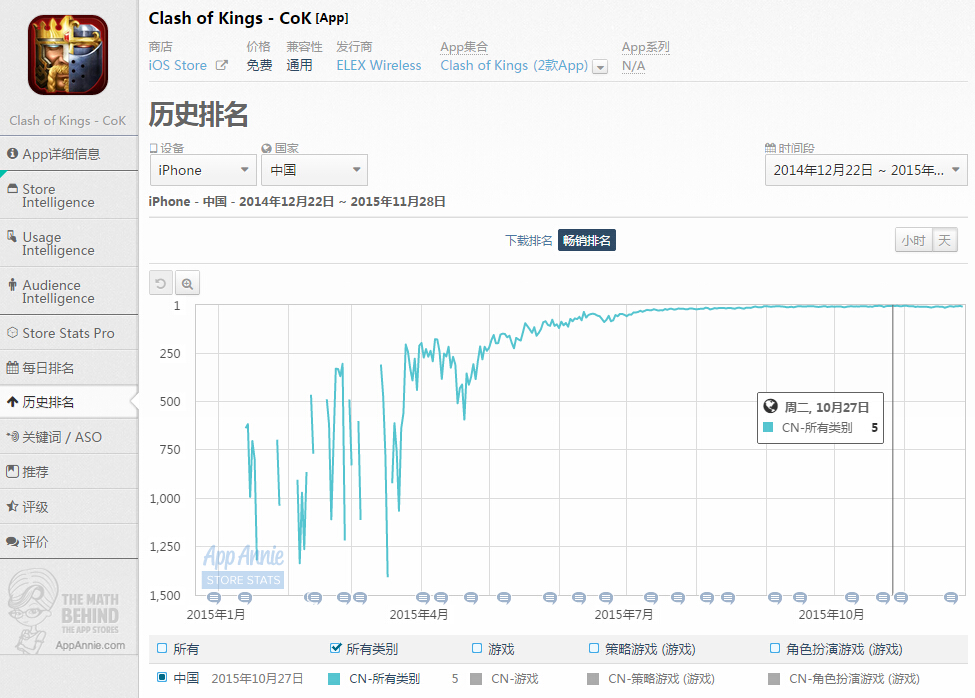The image size is (975, 698).
Task: Click the Store Intelligence sidebar icon
Action: [x=12, y=188]
